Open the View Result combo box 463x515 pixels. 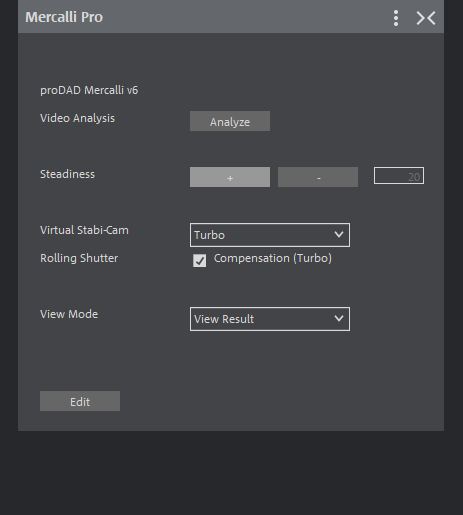coord(270,319)
